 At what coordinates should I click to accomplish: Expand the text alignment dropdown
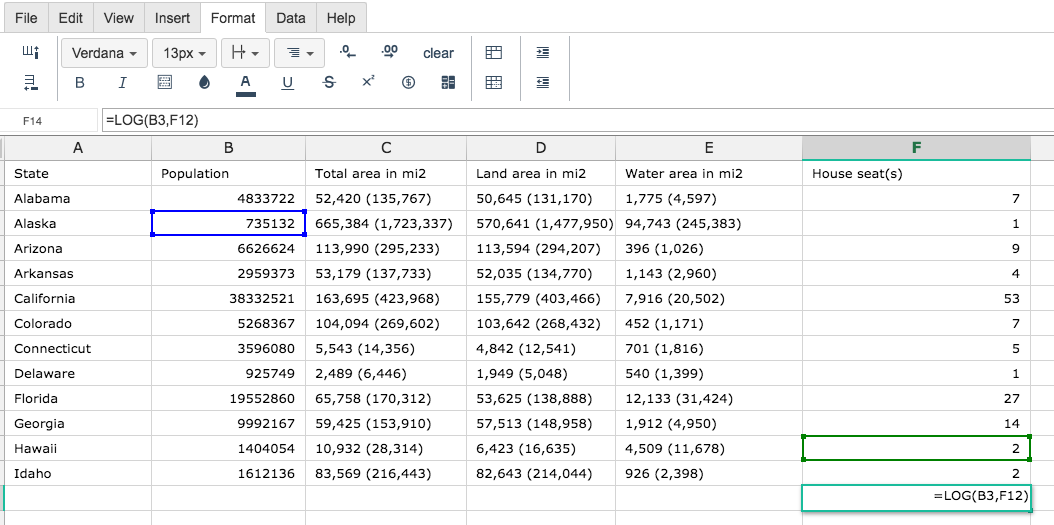[x=299, y=53]
